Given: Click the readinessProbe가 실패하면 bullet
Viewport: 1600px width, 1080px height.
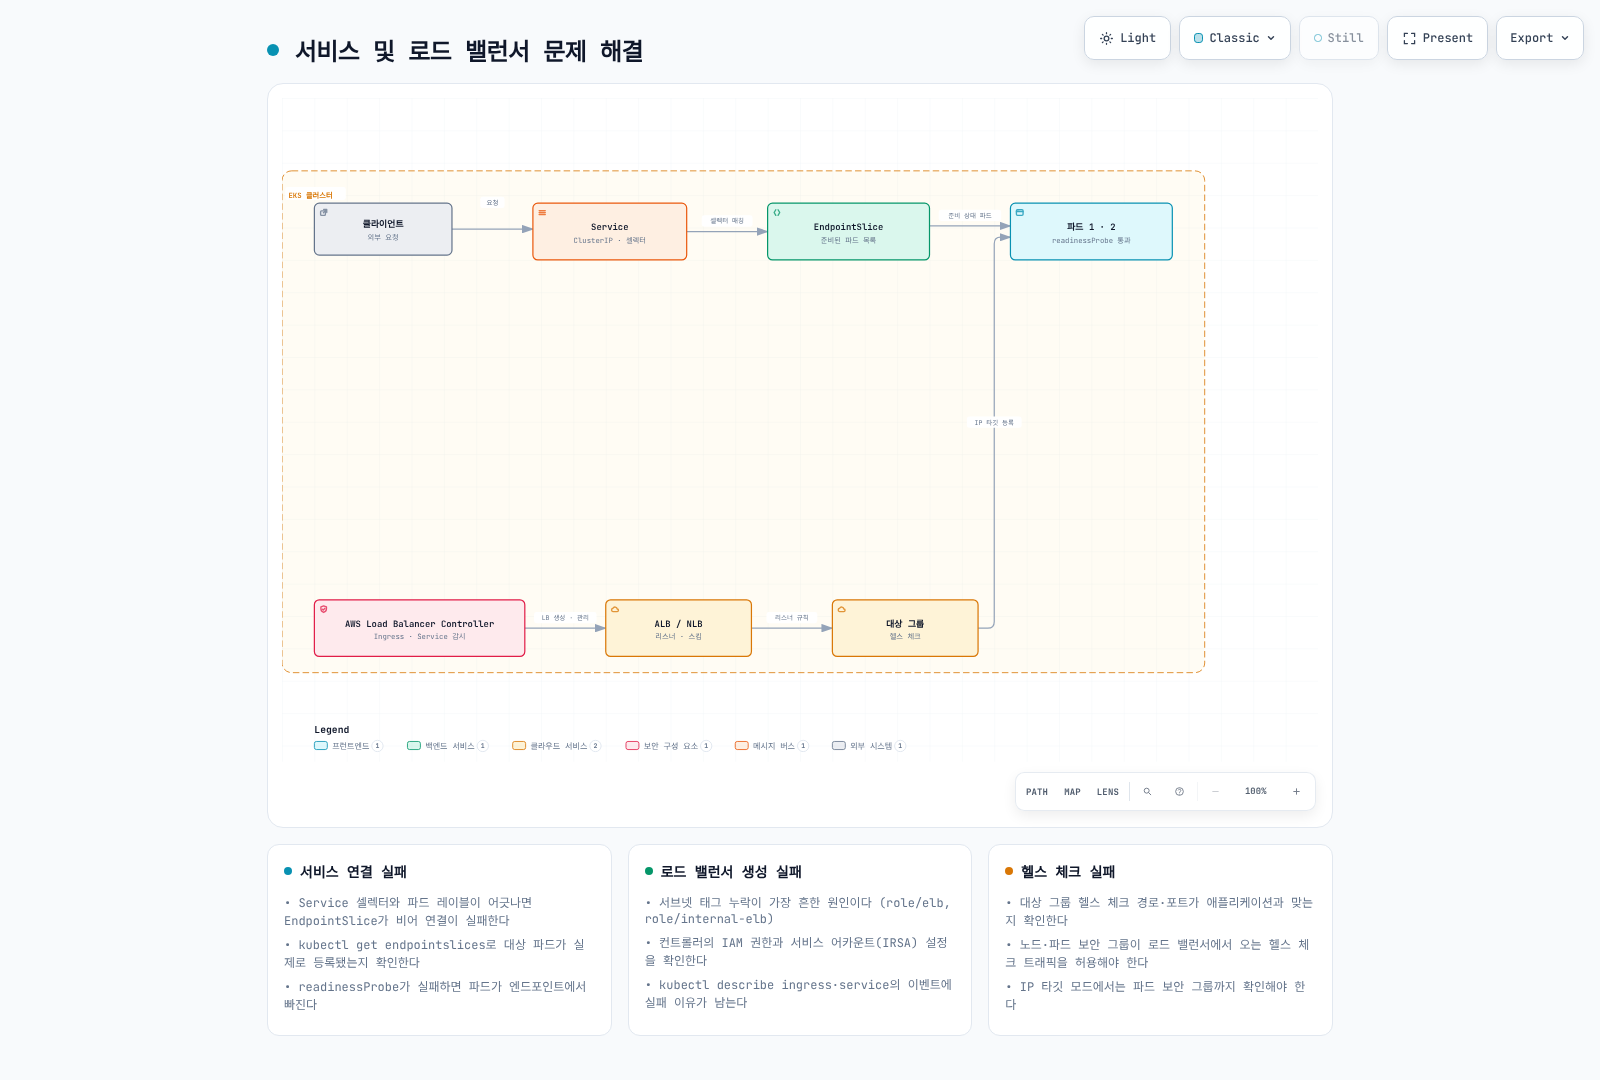Looking at the screenshot, I should [434, 995].
